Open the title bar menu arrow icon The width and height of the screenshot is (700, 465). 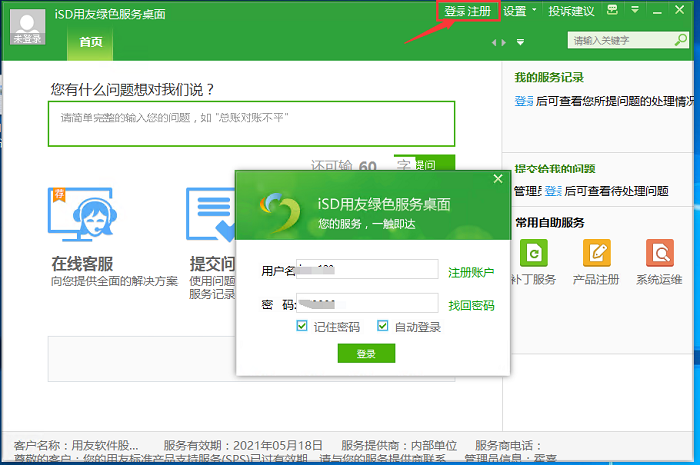tap(635, 9)
